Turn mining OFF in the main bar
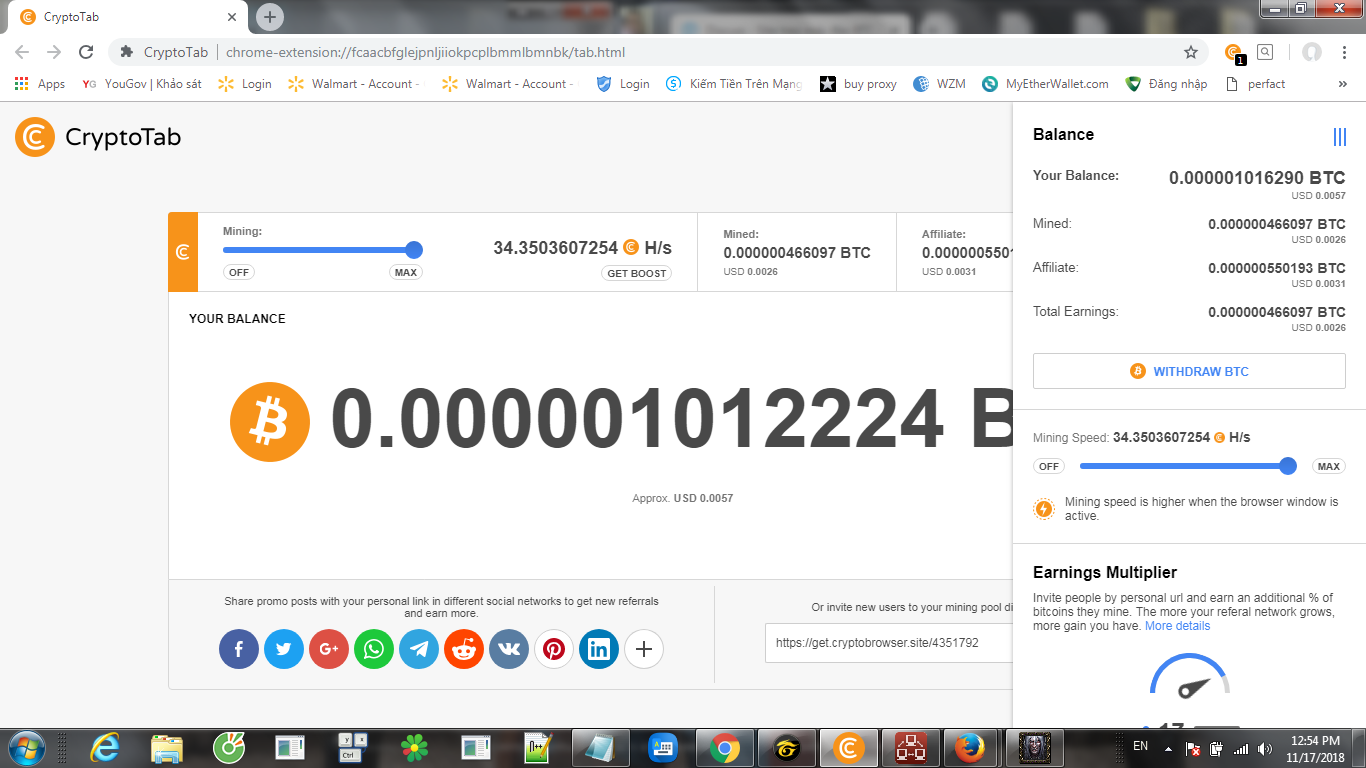 point(239,272)
